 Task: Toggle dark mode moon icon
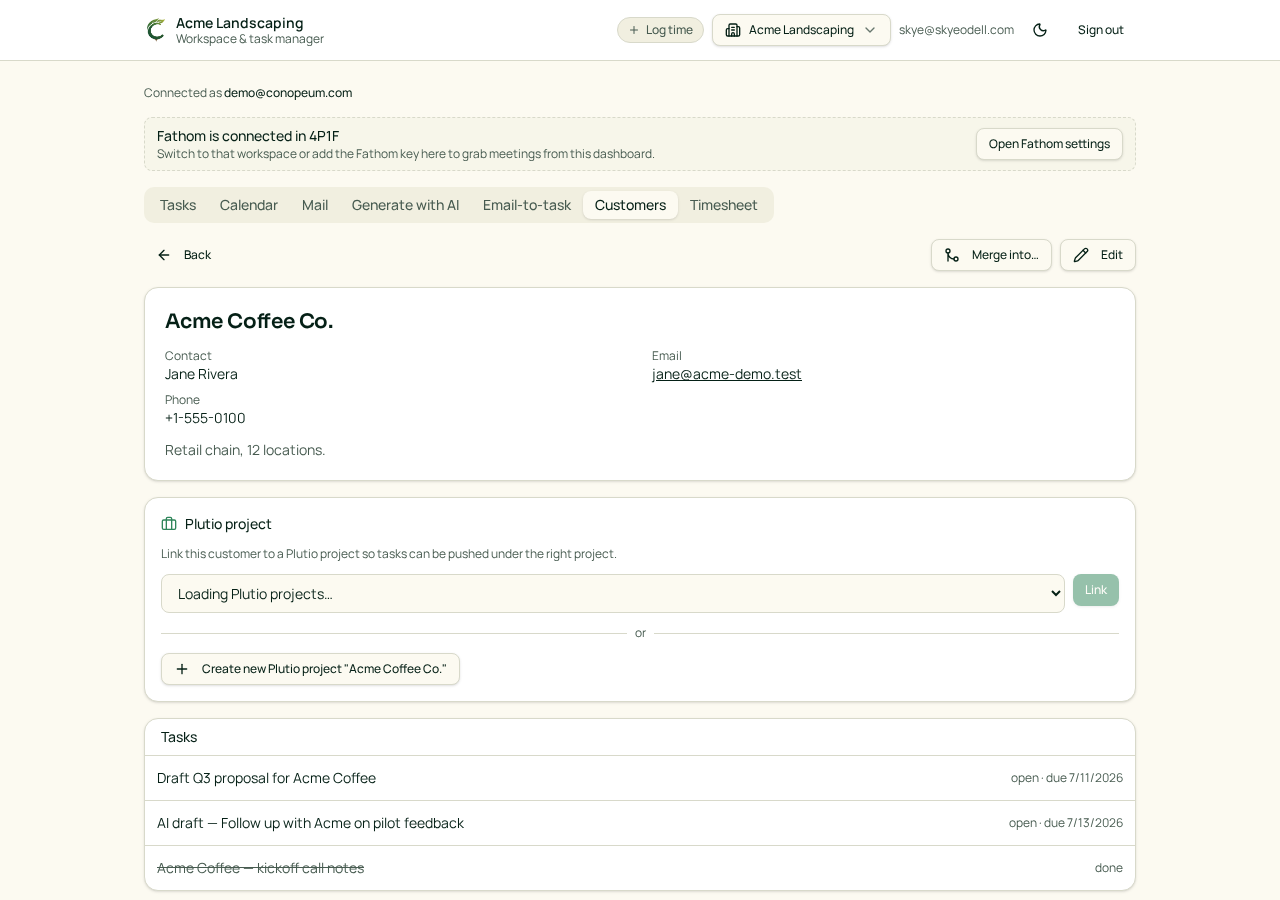pos(1040,30)
